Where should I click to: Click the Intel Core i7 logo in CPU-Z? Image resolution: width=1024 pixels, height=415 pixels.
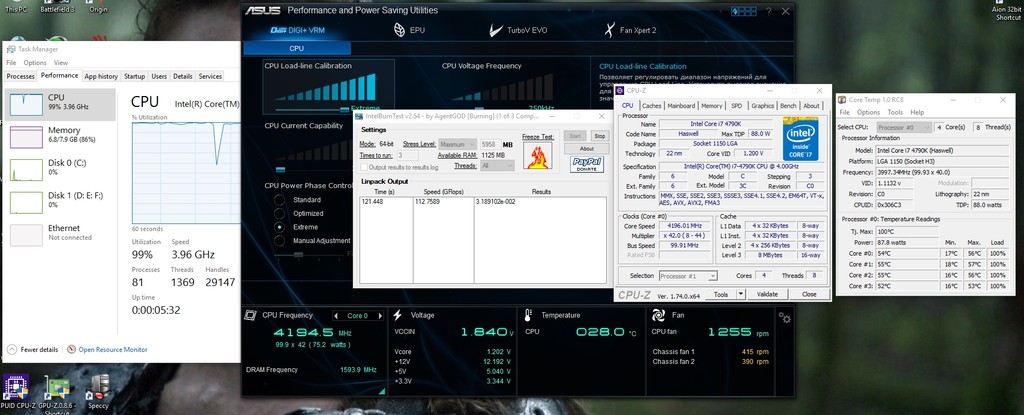[803, 139]
